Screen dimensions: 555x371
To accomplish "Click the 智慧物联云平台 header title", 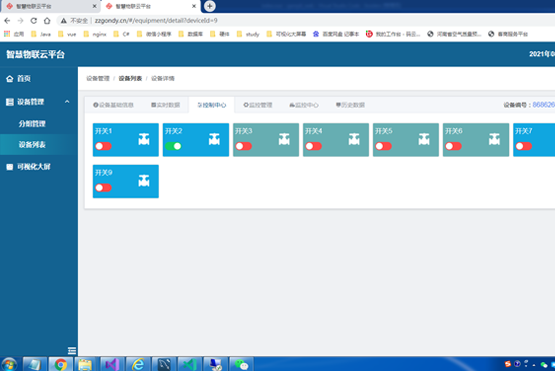I will pos(35,54).
